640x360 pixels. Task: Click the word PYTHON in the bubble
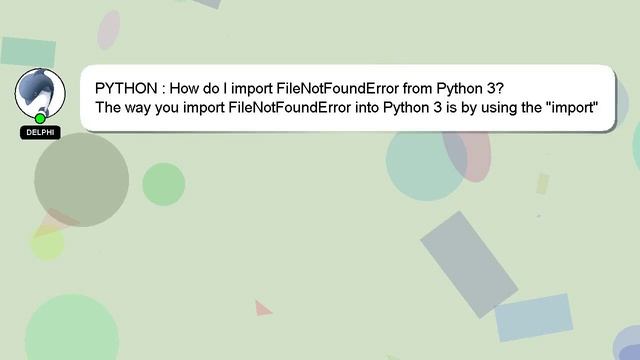tap(126, 88)
